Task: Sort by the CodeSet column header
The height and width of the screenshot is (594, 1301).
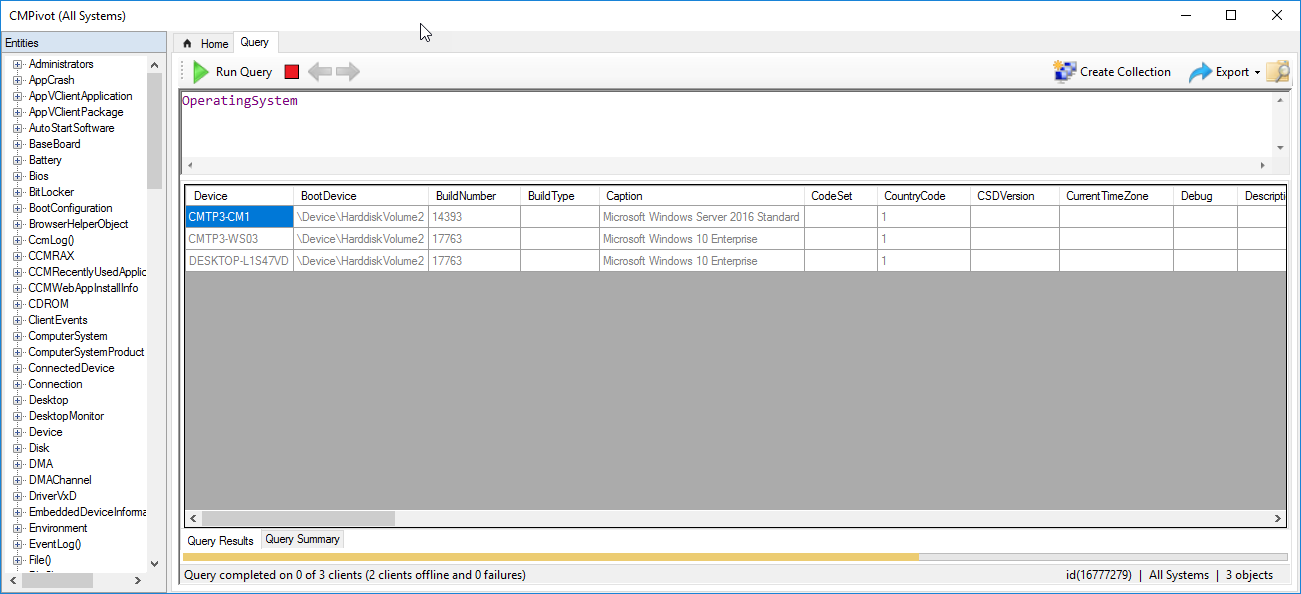Action: [x=840, y=196]
